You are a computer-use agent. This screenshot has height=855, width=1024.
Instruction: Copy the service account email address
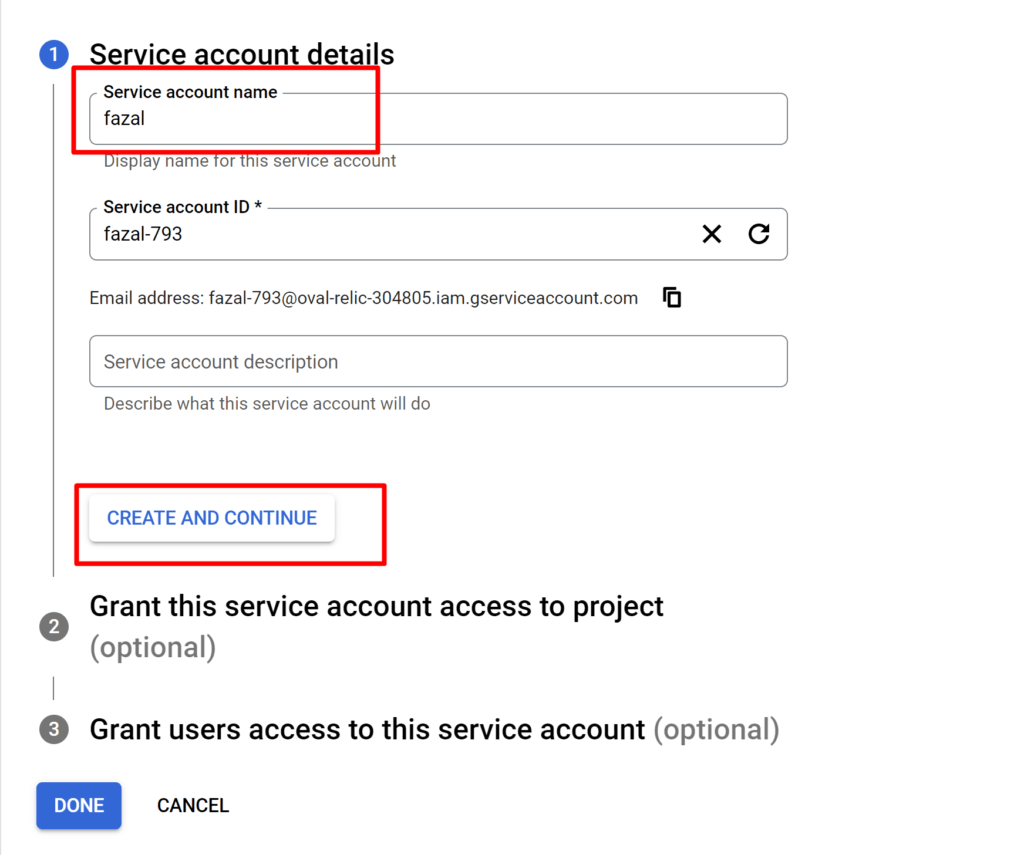tap(672, 297)
